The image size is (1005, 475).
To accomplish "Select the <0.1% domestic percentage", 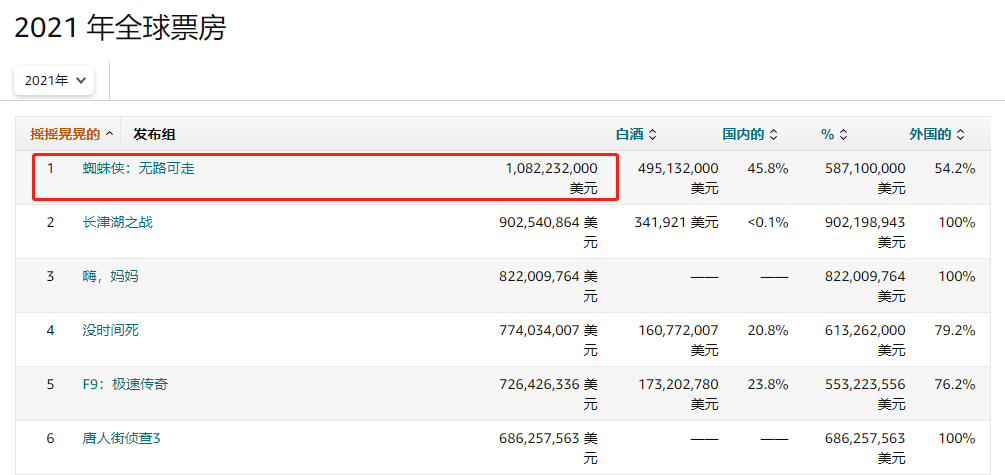I will coord(768,222).
